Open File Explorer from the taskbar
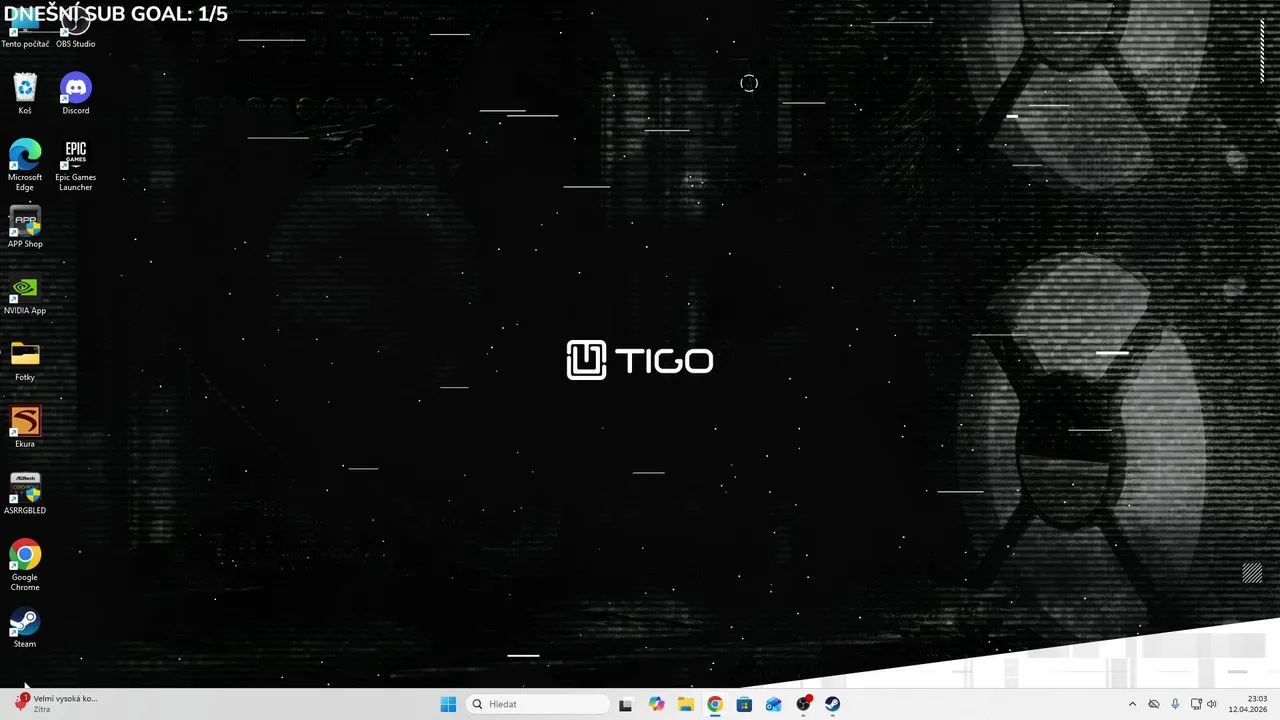Screen dimensions: 1280x720 pyautogui.click(x=685, y=704)
